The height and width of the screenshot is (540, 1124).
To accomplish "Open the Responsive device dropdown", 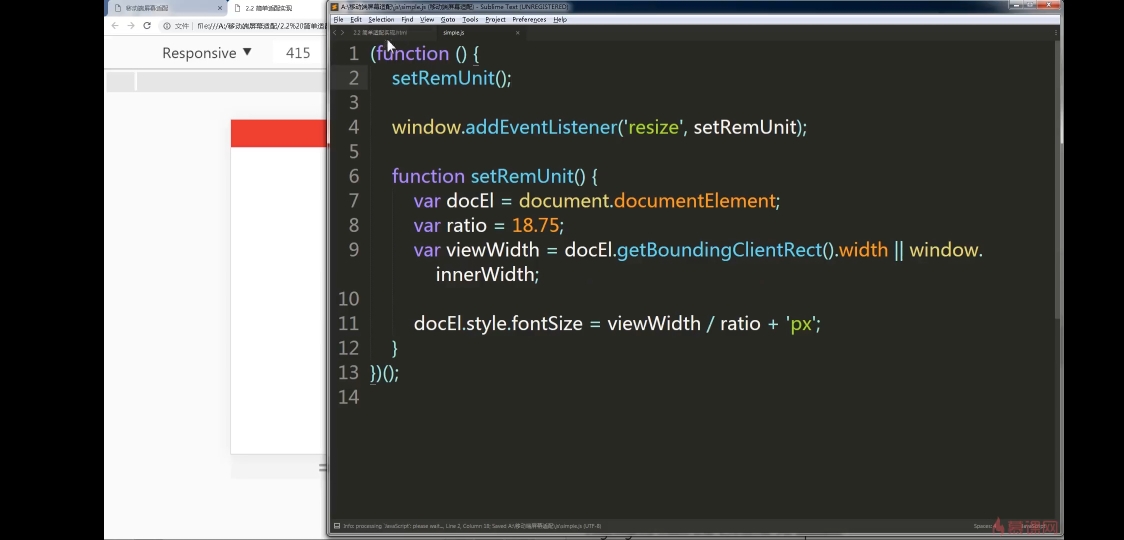I will (x=206, y=53).
